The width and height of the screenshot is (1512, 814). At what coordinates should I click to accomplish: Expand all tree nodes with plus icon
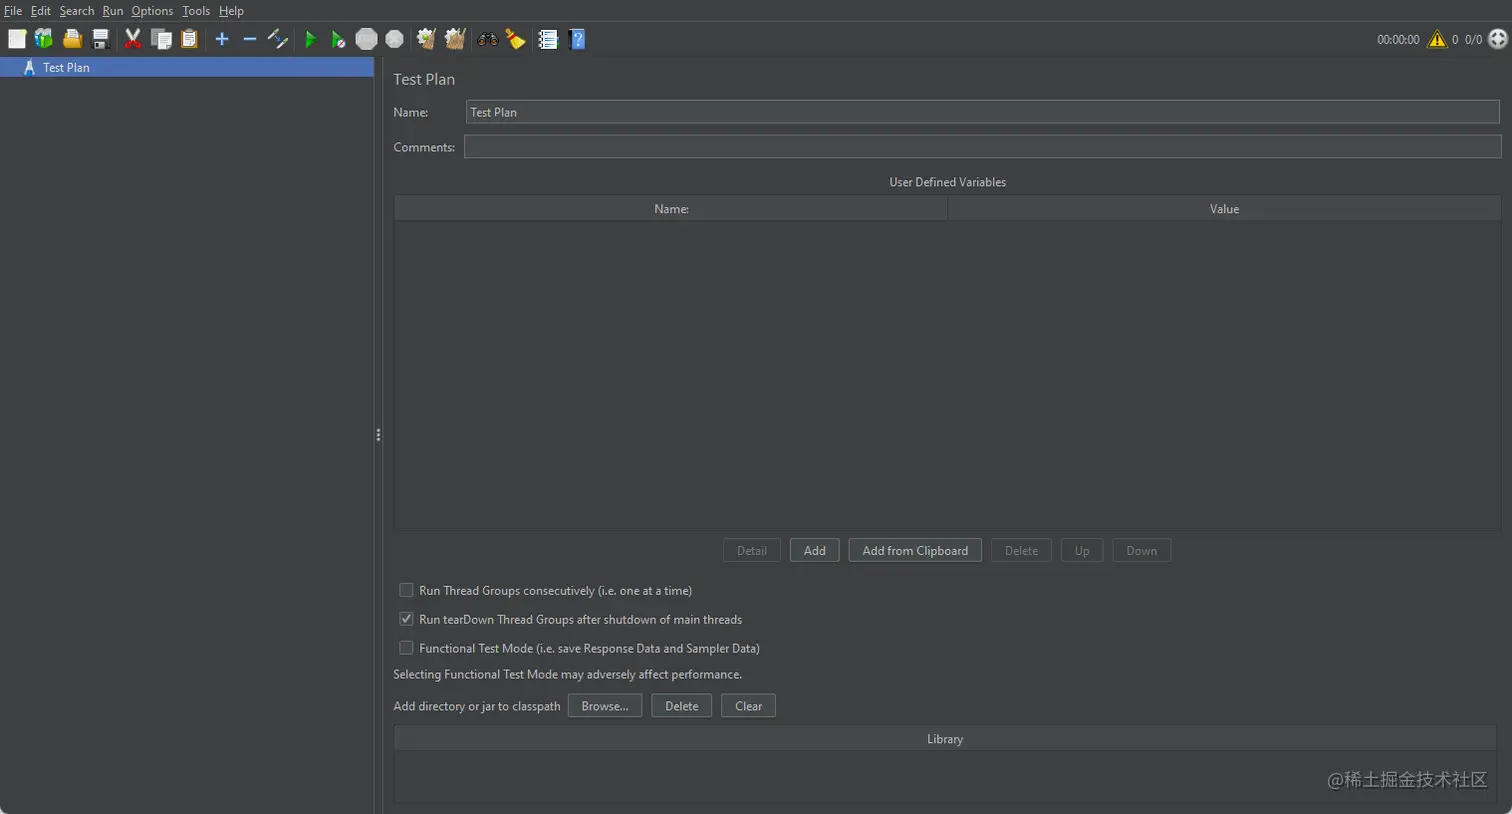coord(222,39)
